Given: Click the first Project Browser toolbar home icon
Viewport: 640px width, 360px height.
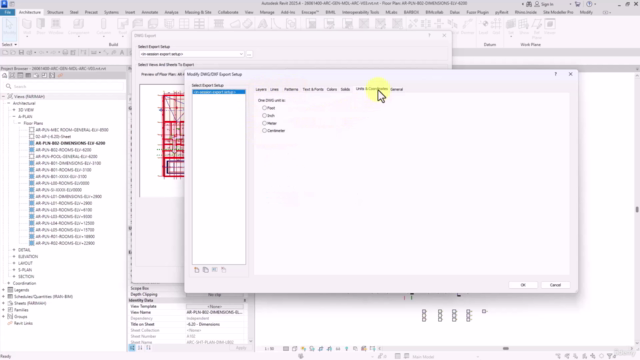Looking at the screenshot, I should [4, 76].
